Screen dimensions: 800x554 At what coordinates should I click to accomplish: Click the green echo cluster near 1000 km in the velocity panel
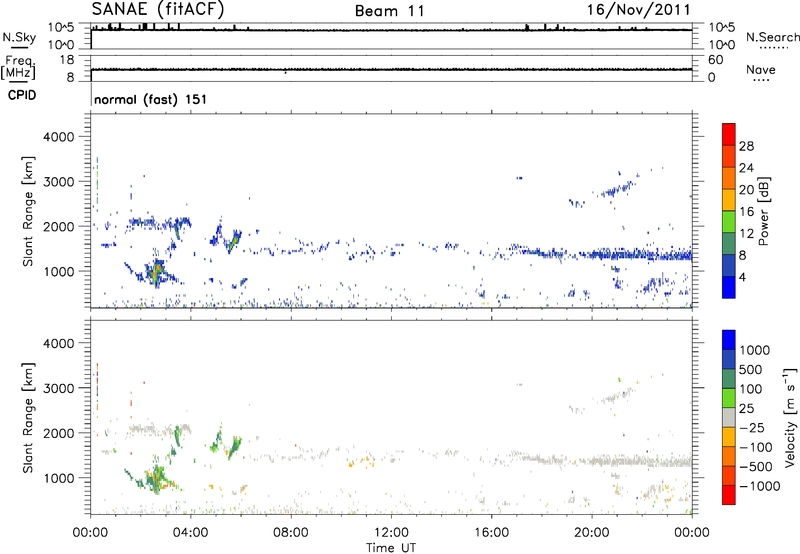coord(156,480)
